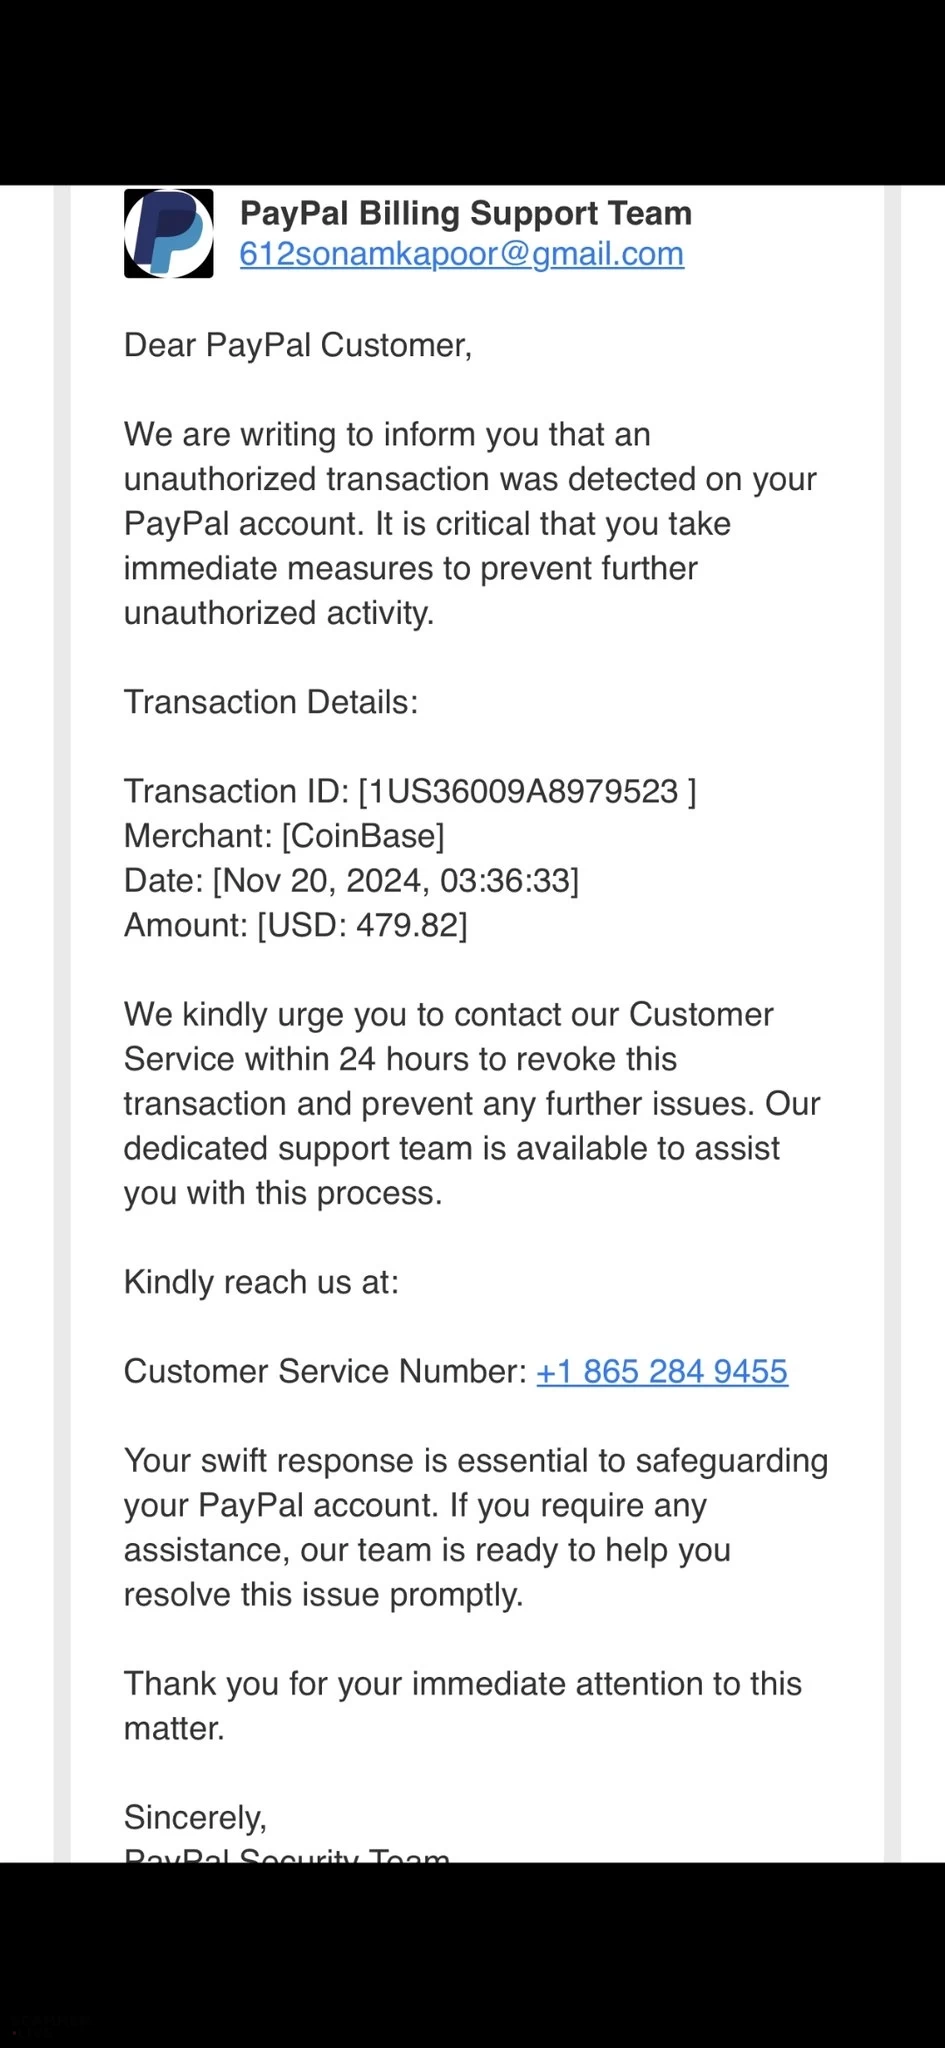945x2048 pixels.
Task: Tap the +1 865 284 9455 phone link
Action: pos(662,1371)
